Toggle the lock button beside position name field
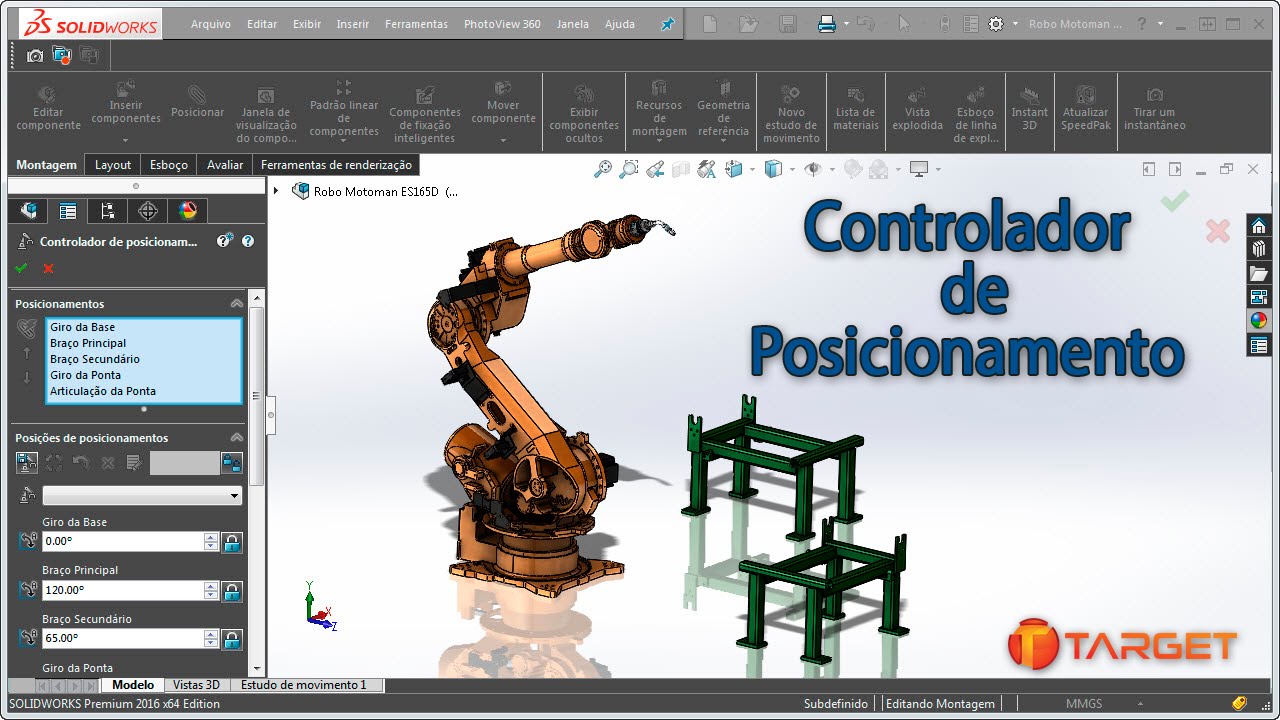Screen dimensions: 1280x720 coord(232,462)
